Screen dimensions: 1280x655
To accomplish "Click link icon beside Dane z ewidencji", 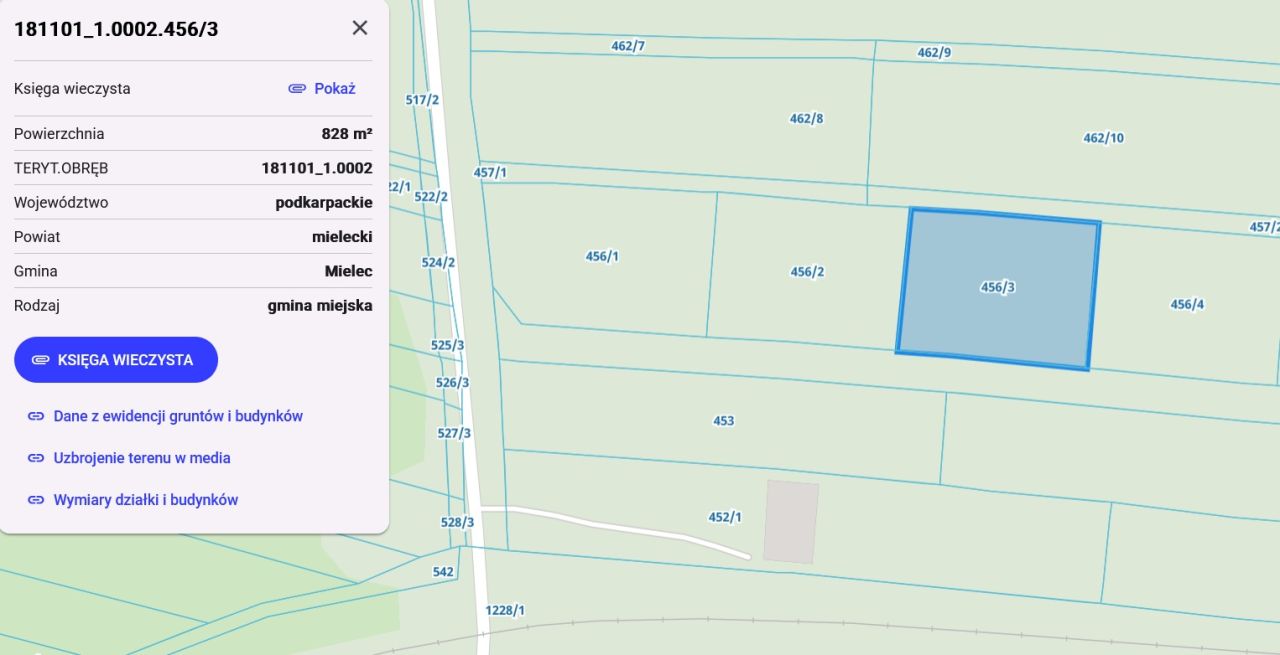I will point(36,416).
